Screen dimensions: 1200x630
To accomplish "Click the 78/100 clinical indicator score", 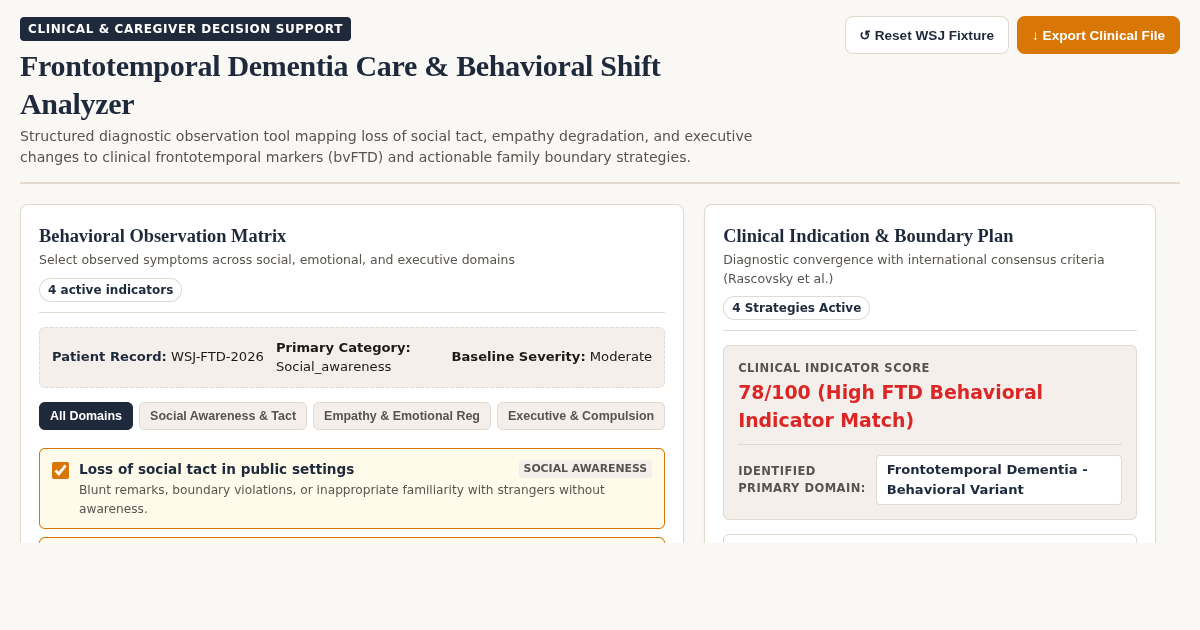I will tap(890, 406).
